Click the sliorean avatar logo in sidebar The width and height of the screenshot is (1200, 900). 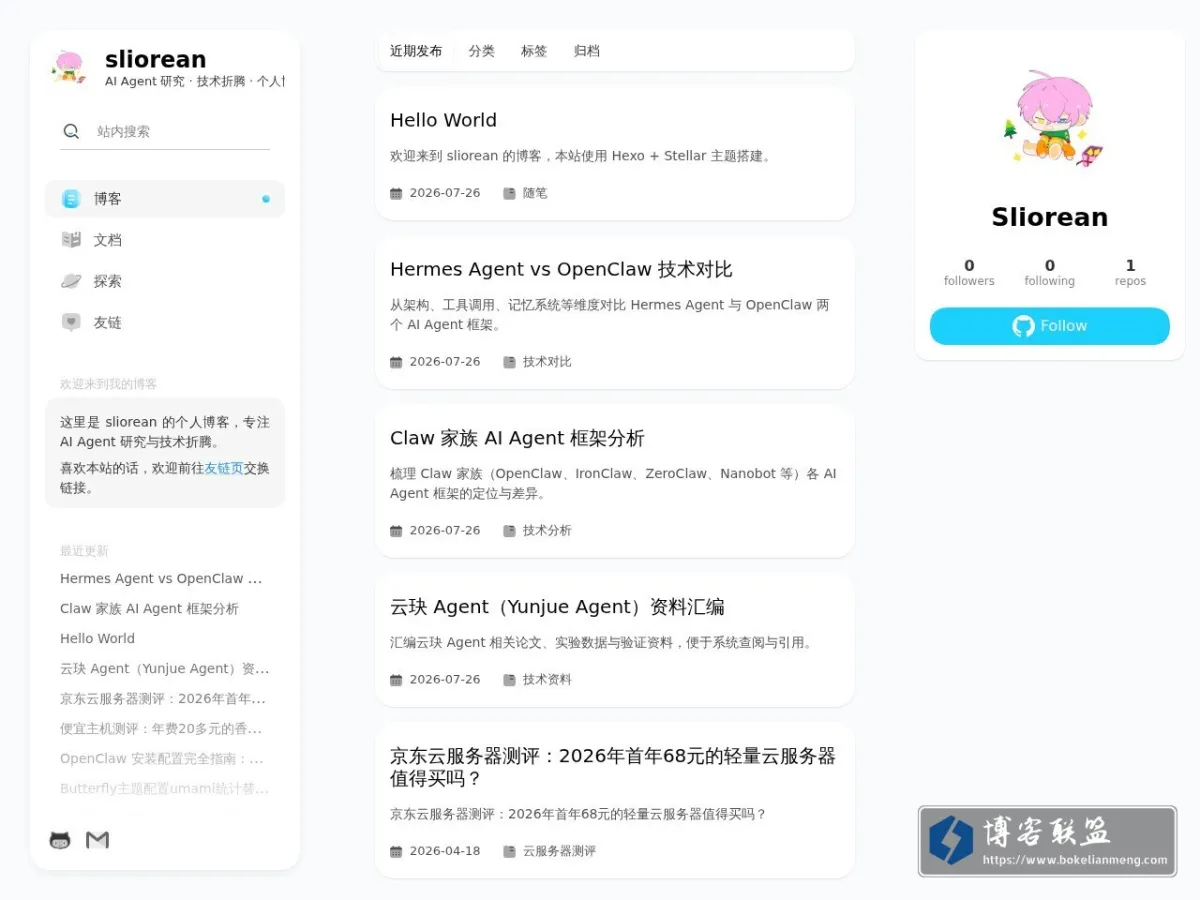[x=69, y=68]
